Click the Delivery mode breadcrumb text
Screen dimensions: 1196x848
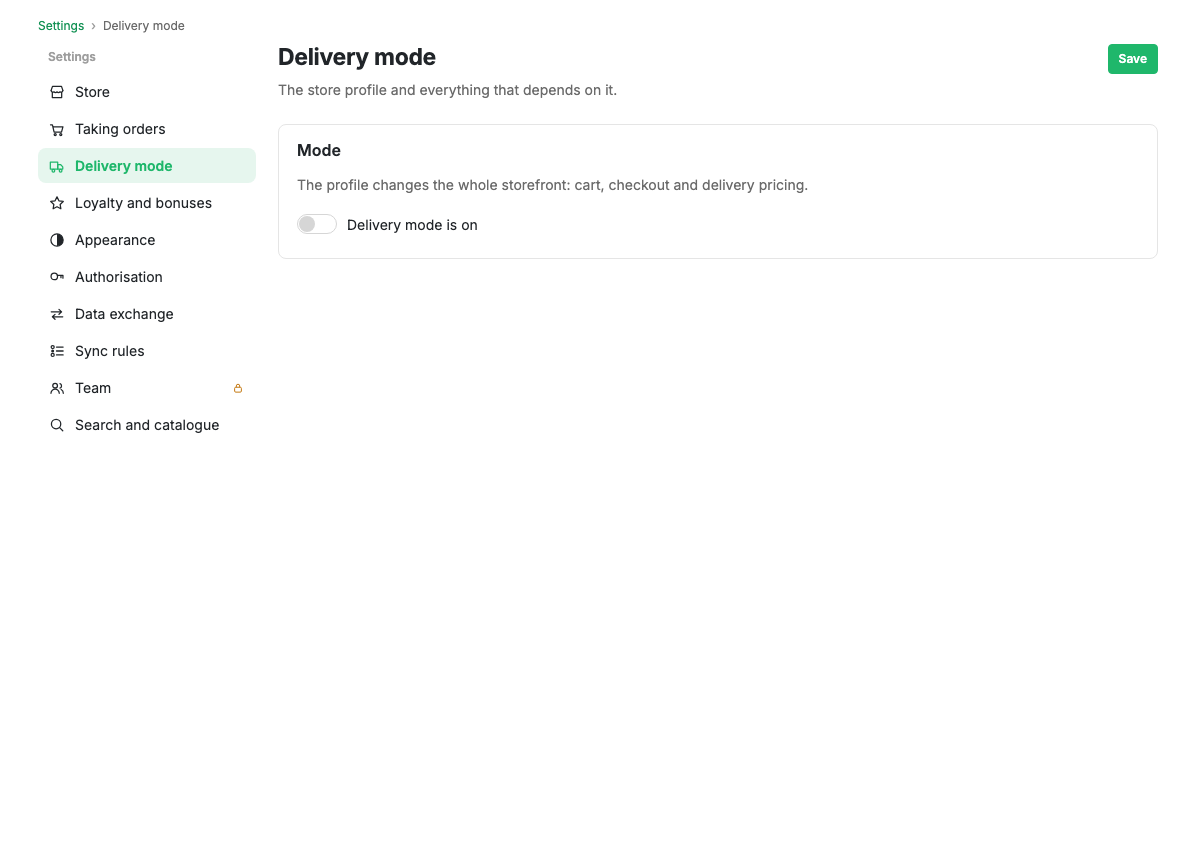point(143,26)
